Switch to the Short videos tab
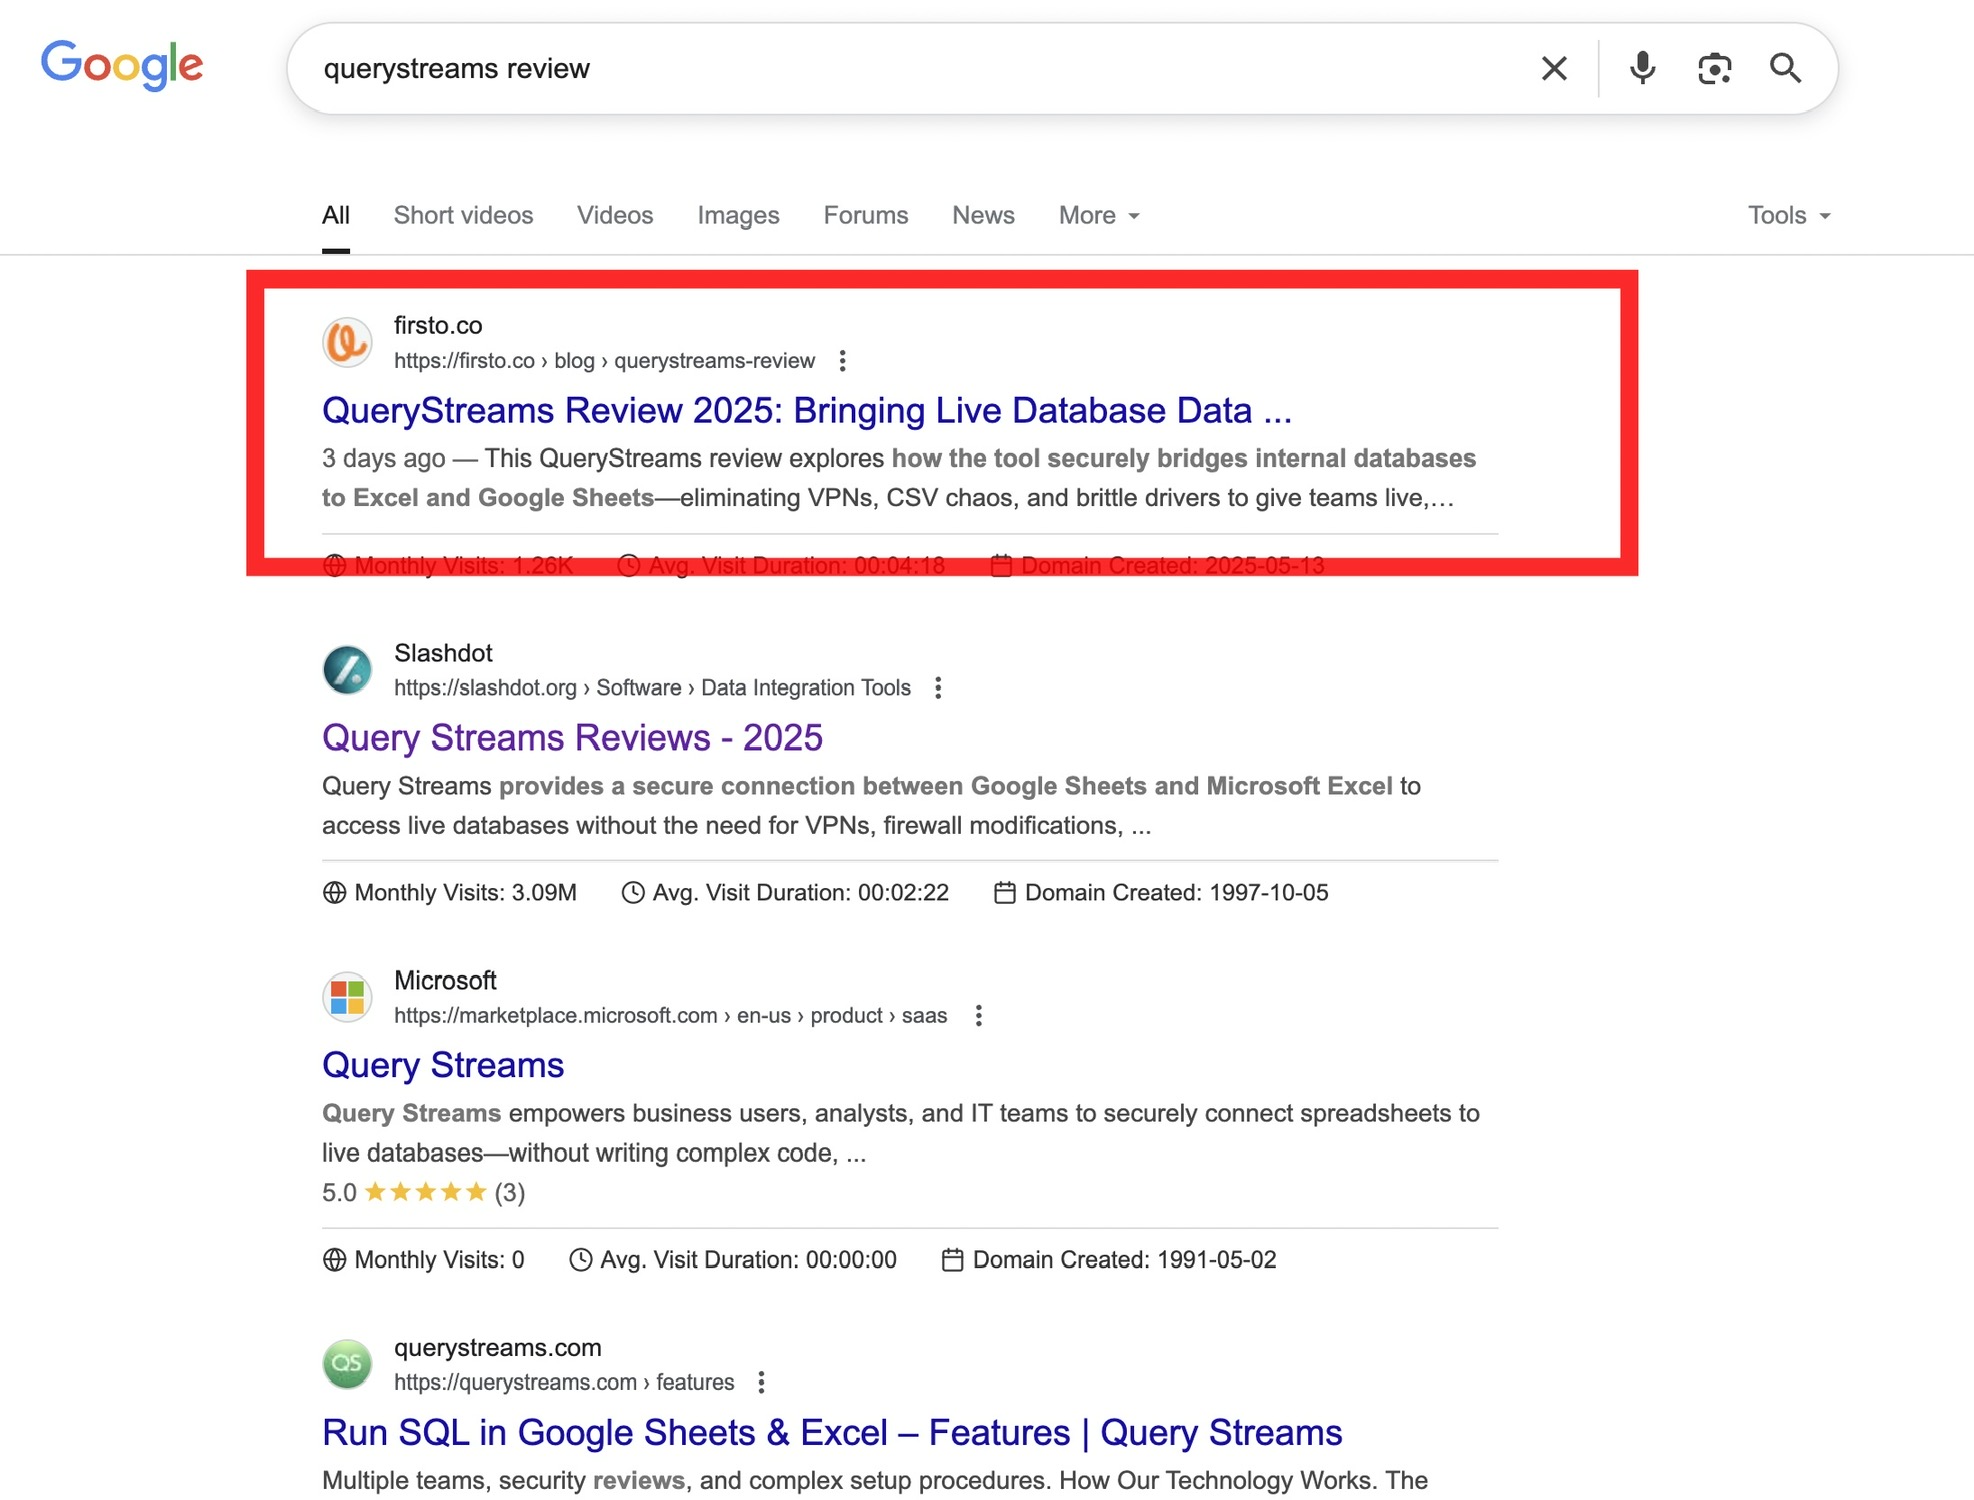 click(463, 215)
